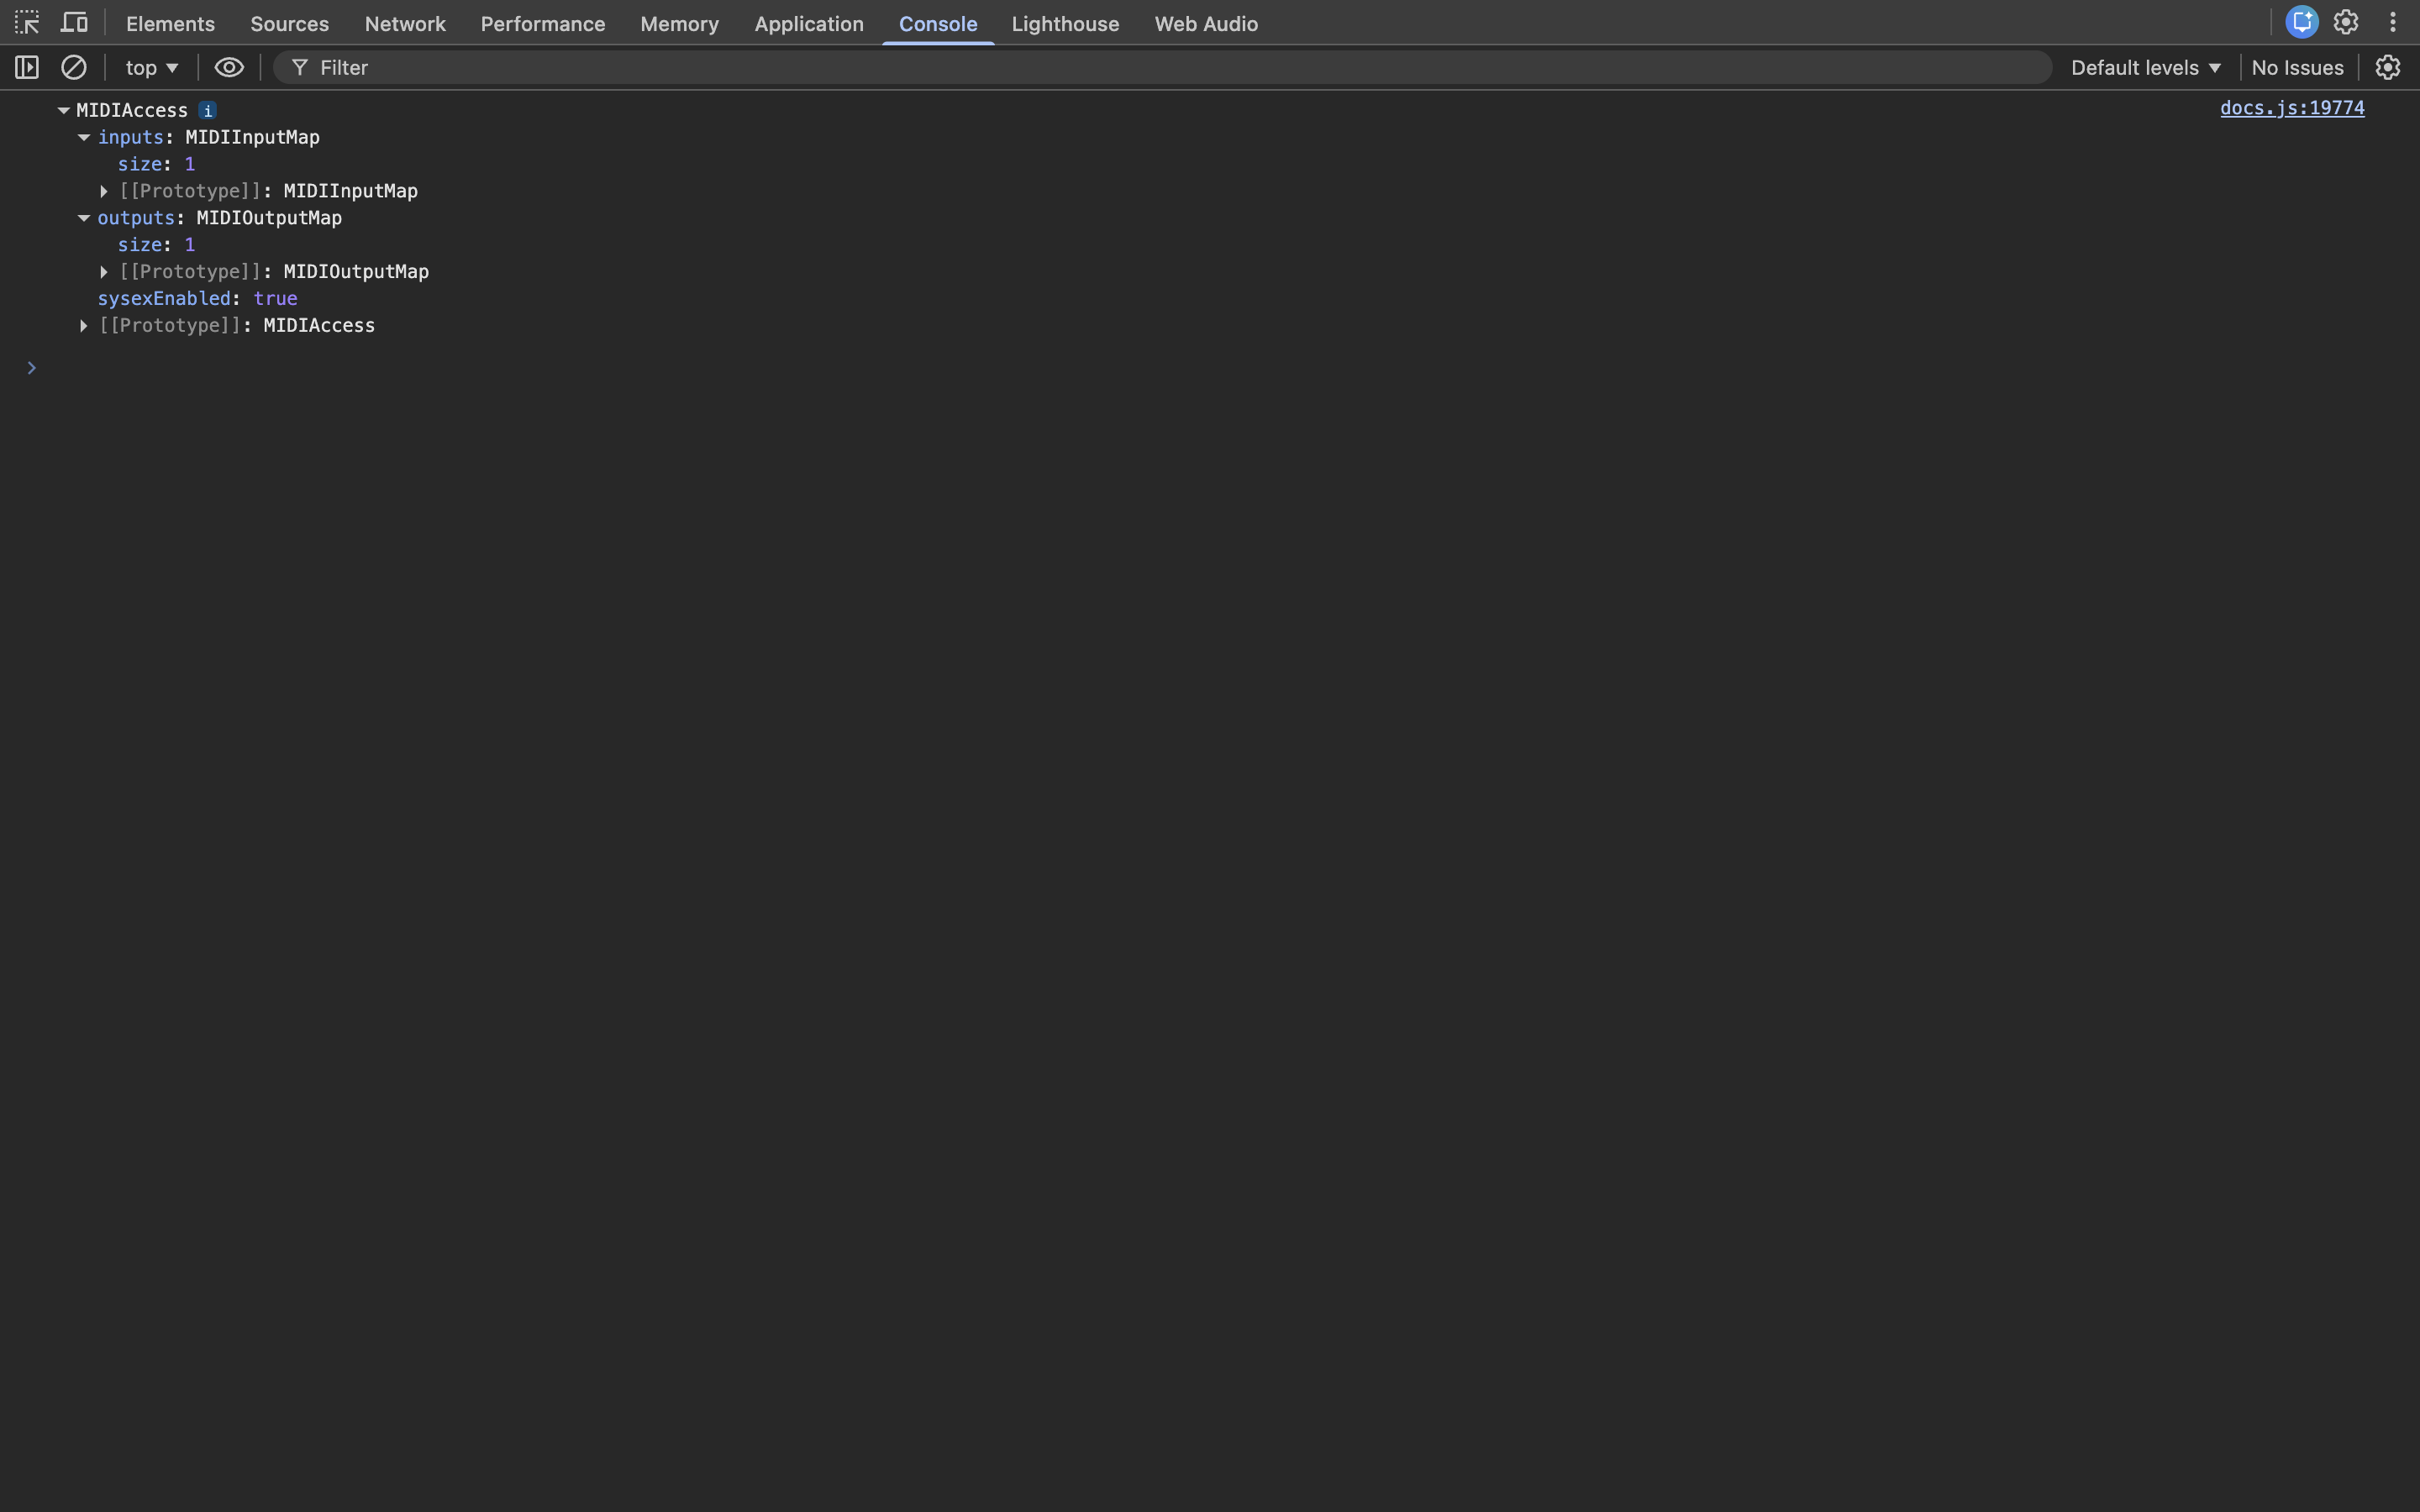The width and height of the screenshot is (2420, 1512).
Task: Show the console sidebar panel
Action: (x=27, y=67)
